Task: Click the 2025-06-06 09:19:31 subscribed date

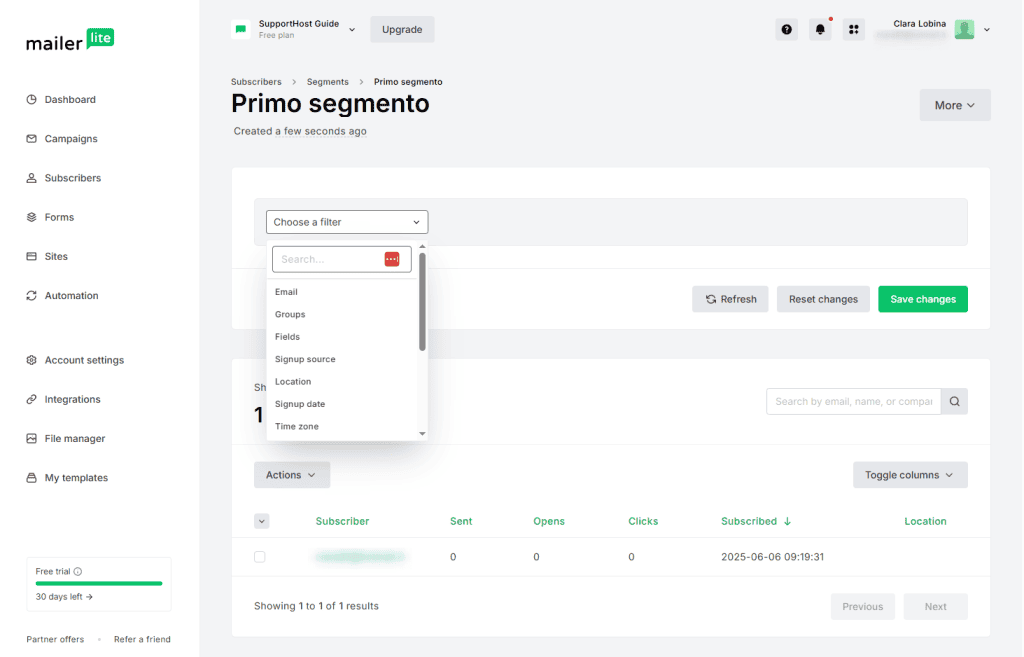Action: pyautogui.click(x=773, y=557)
